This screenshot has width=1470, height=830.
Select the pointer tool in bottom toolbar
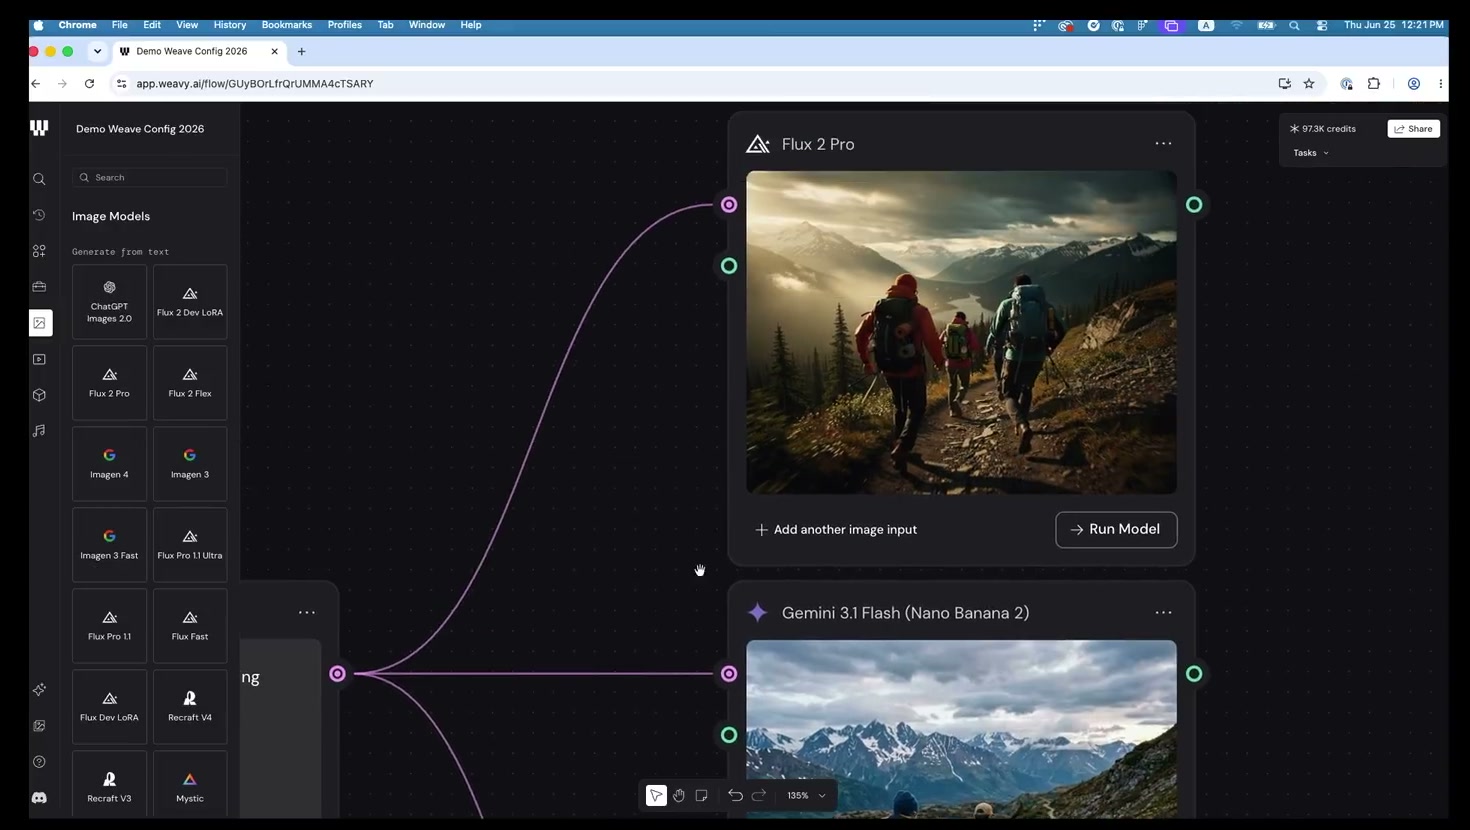tap(656, 796)
